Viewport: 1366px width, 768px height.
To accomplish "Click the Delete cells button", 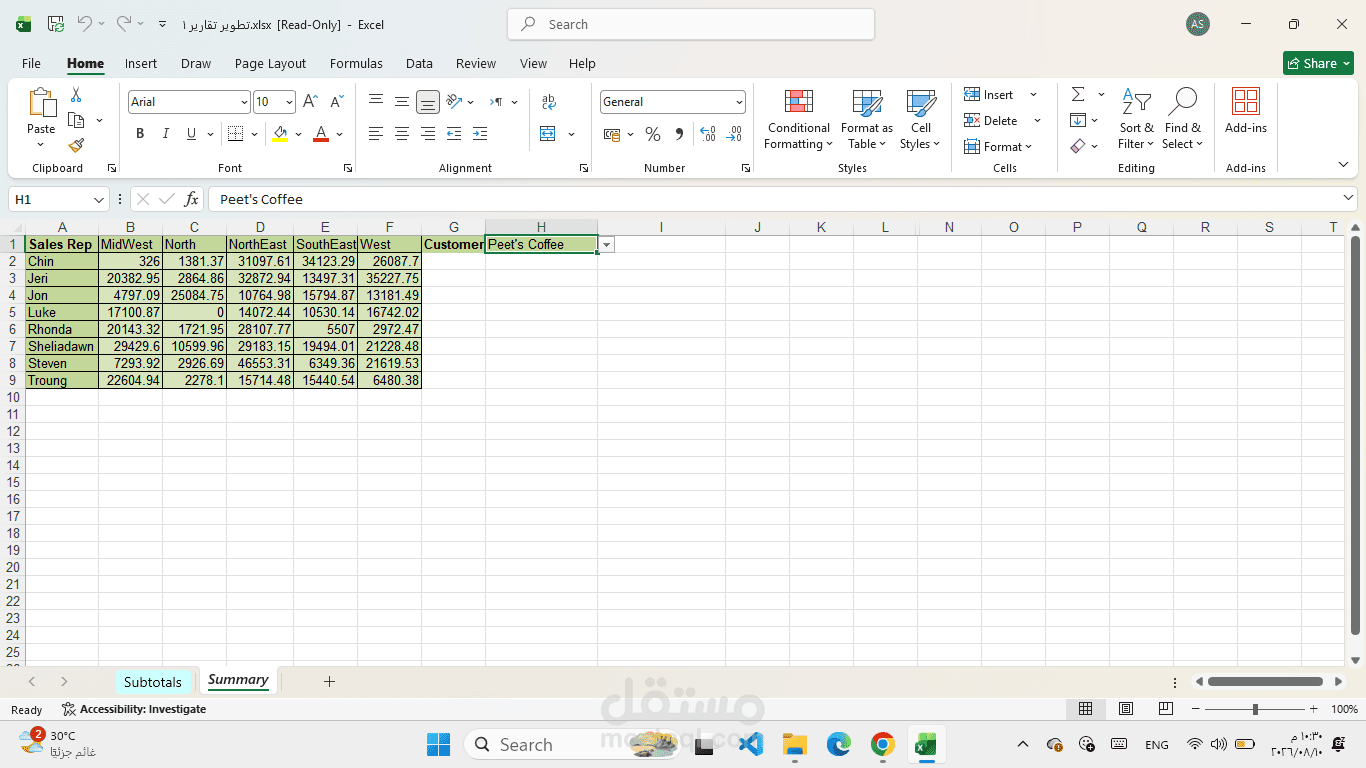I will pos(991,120).
